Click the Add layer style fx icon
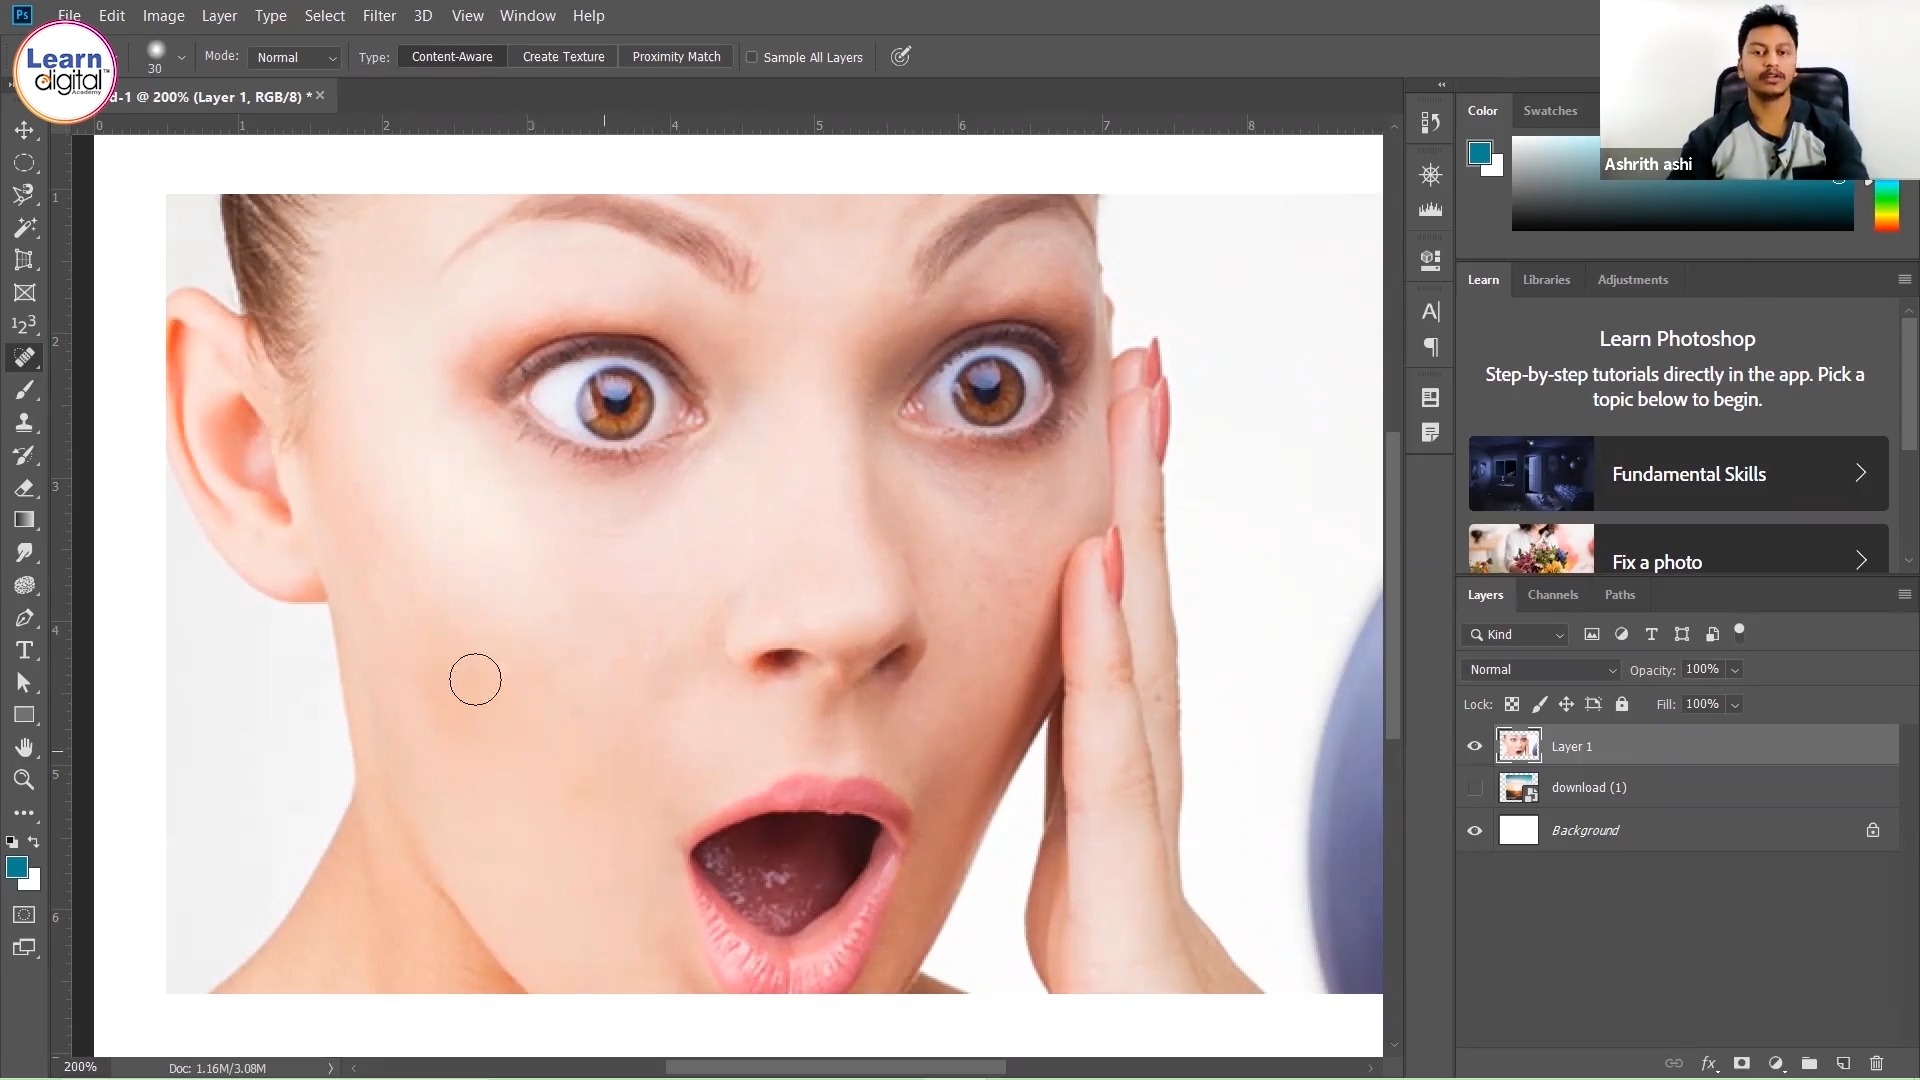Viewport: 1920px width, 1080px height. click(1709, 1063)
